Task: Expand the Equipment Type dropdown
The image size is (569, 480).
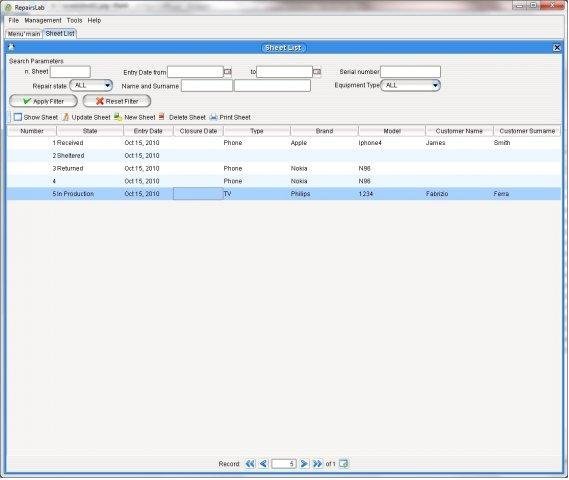Action: pyautogui.click(x=410, y=85)
